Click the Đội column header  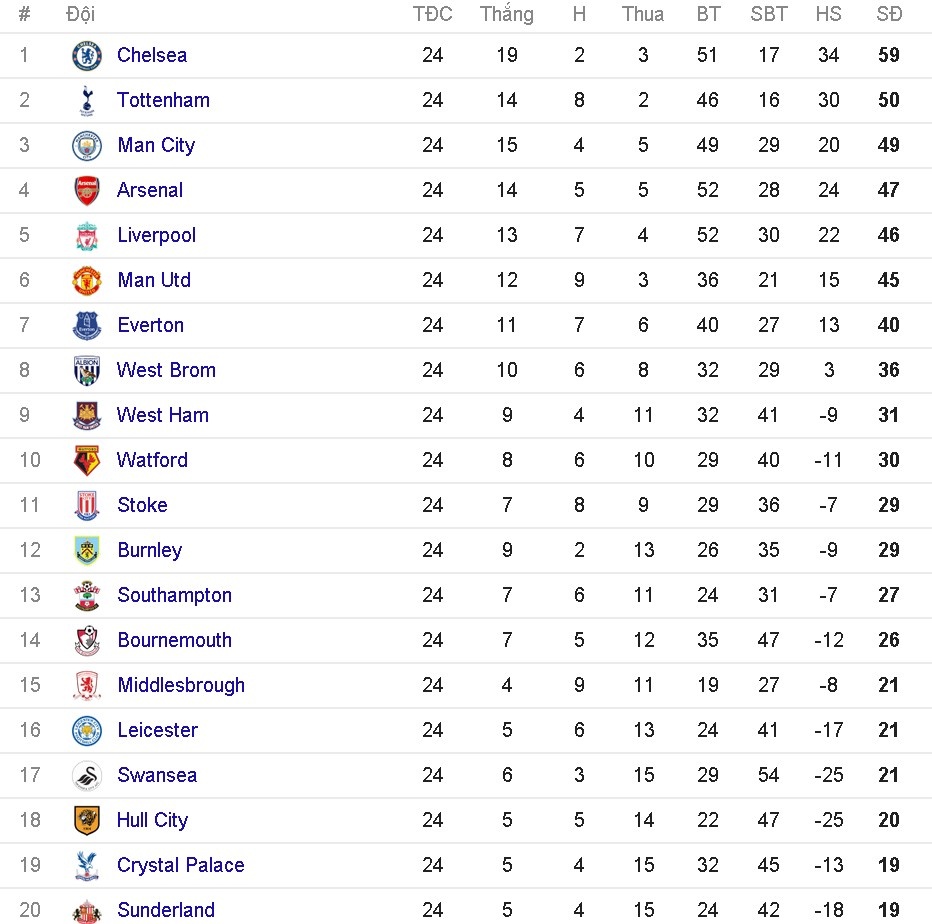coord(80,14)
